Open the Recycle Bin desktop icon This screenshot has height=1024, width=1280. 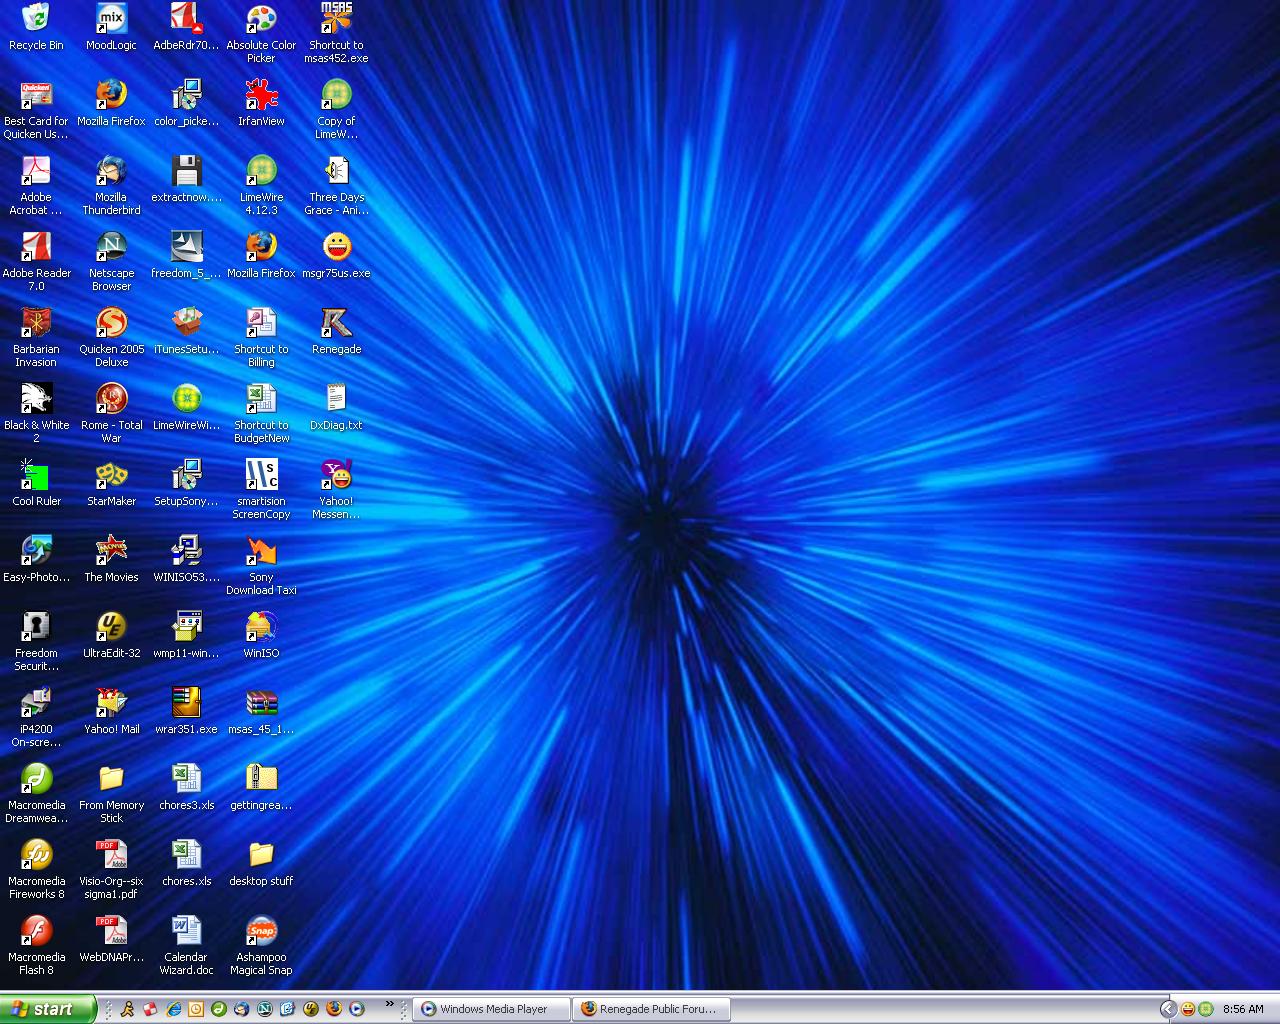pos(36,19)
